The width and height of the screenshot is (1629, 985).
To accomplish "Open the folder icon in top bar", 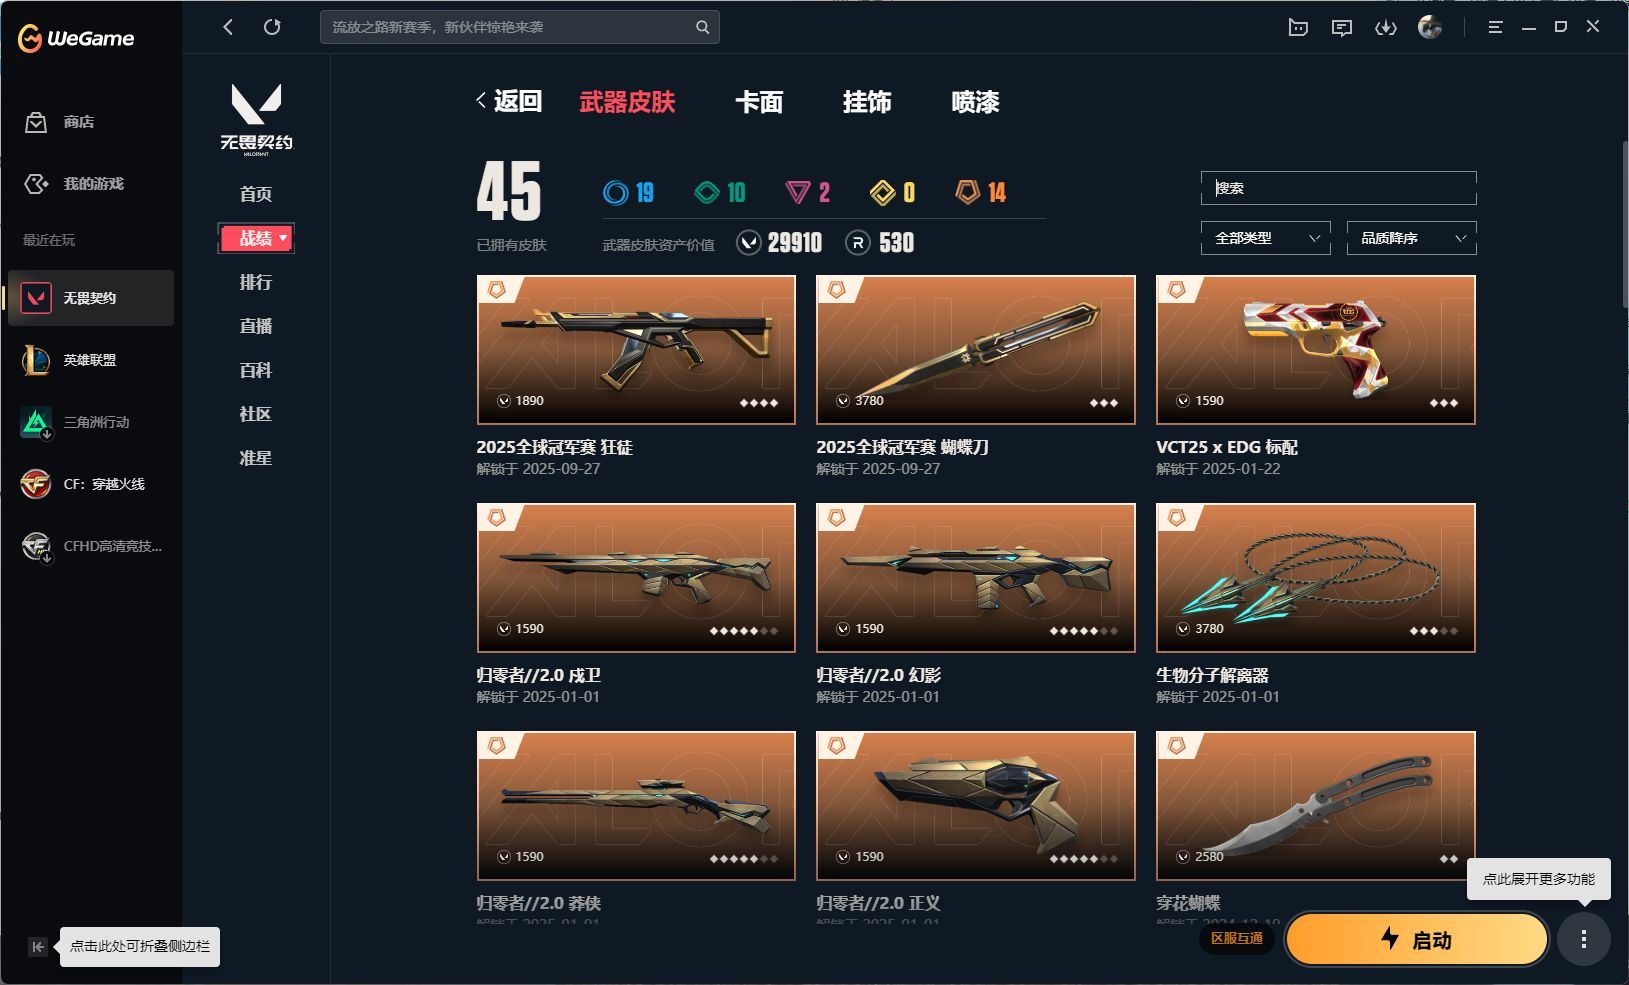I will click(1298, 28).
